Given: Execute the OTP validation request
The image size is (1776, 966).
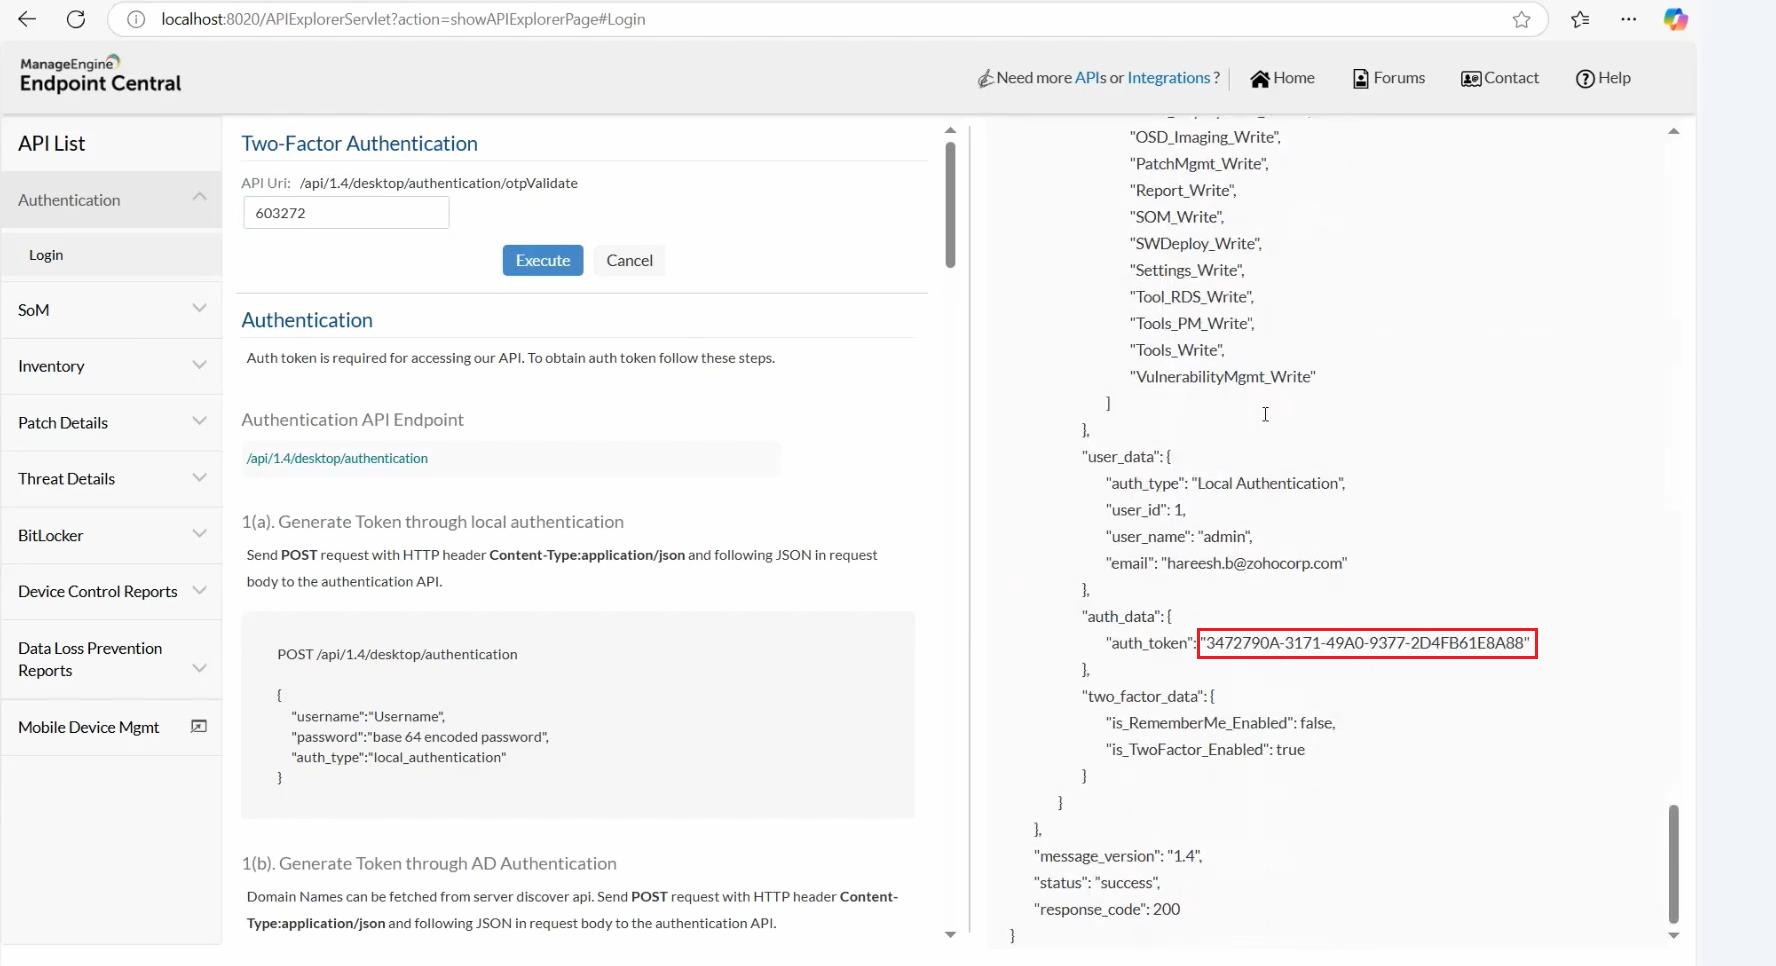Looking at the screenshot, I should pos(543,260).
